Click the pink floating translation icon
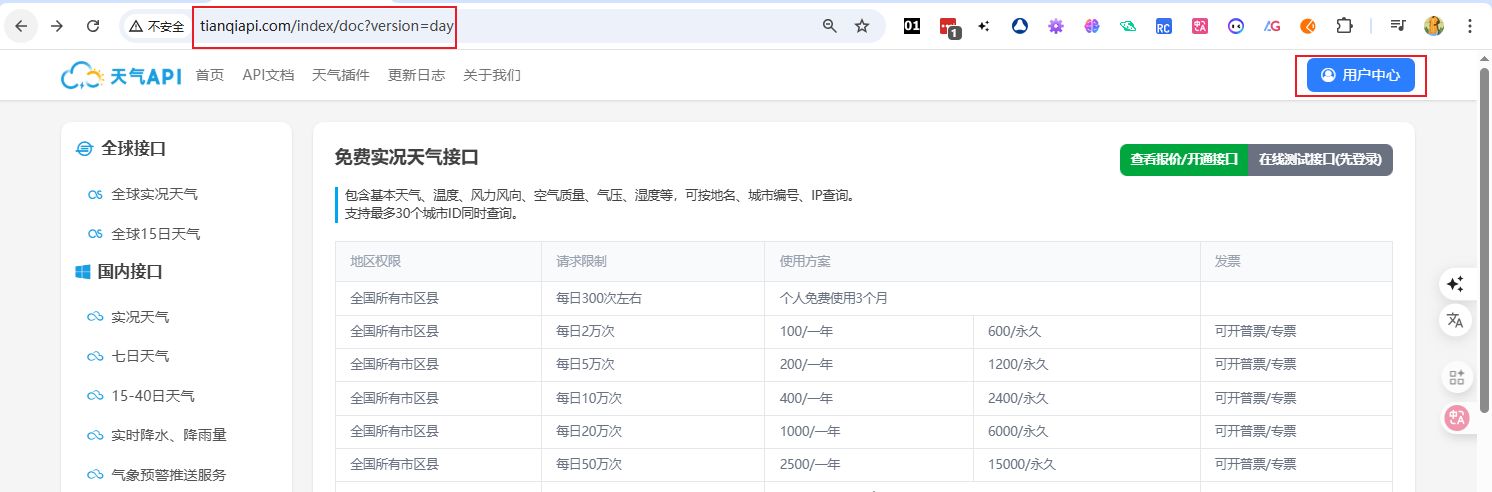1492x492 pixels. point(1455,418)
